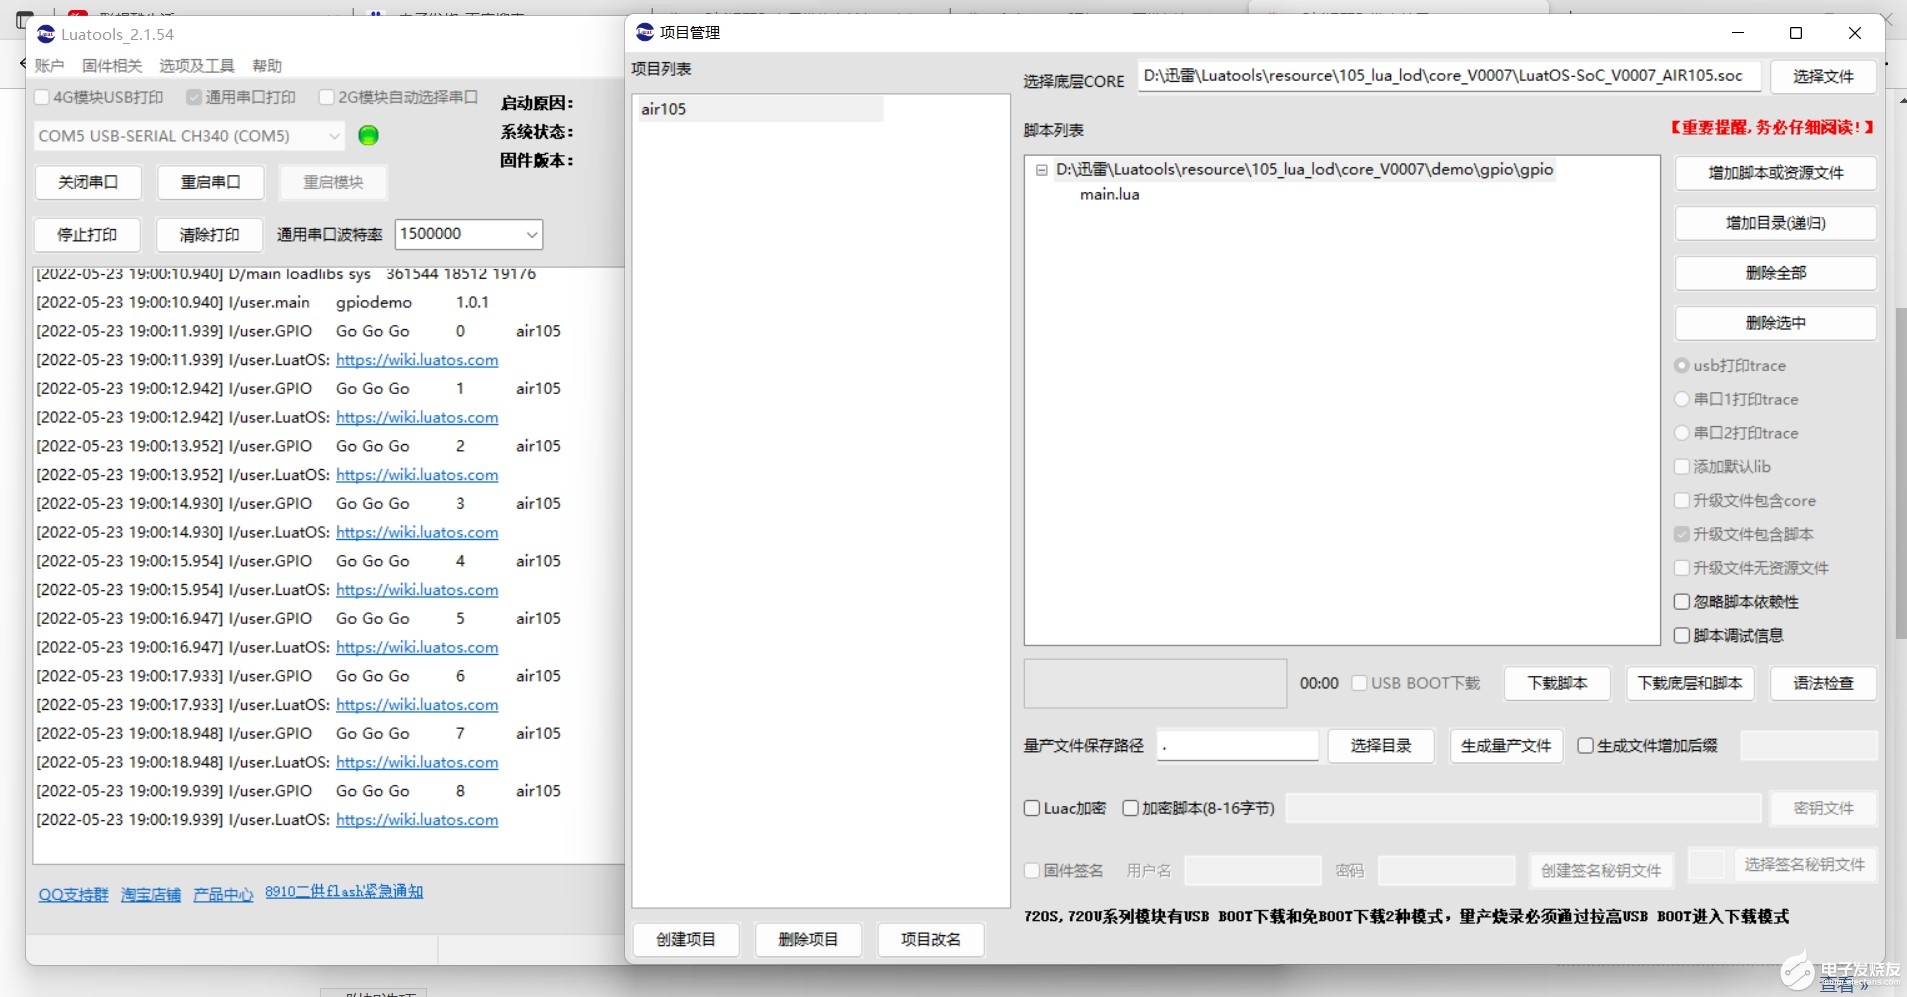Click the Luatools app logo icon
The height and width of the screenshot is (997, 1907).
point(46,34)
